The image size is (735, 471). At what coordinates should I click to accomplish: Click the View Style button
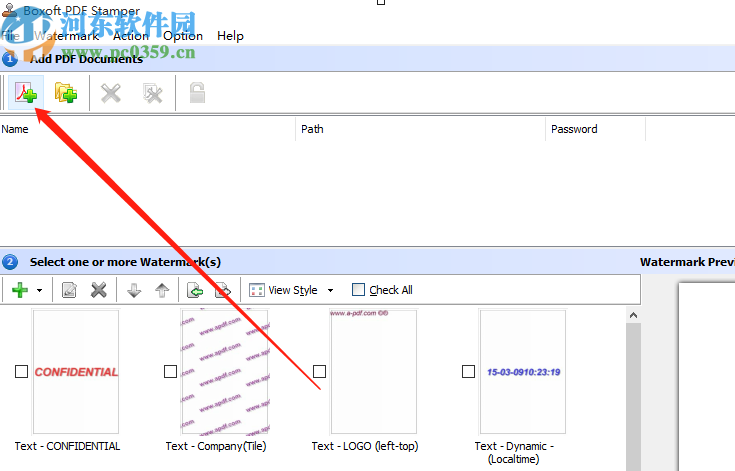click(x=283, y=290)
